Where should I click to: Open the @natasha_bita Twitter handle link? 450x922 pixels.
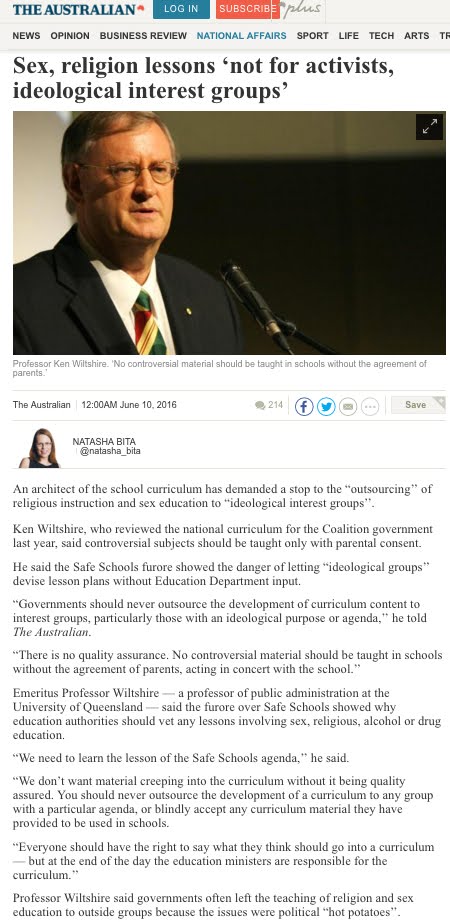[x=110, y=452]
